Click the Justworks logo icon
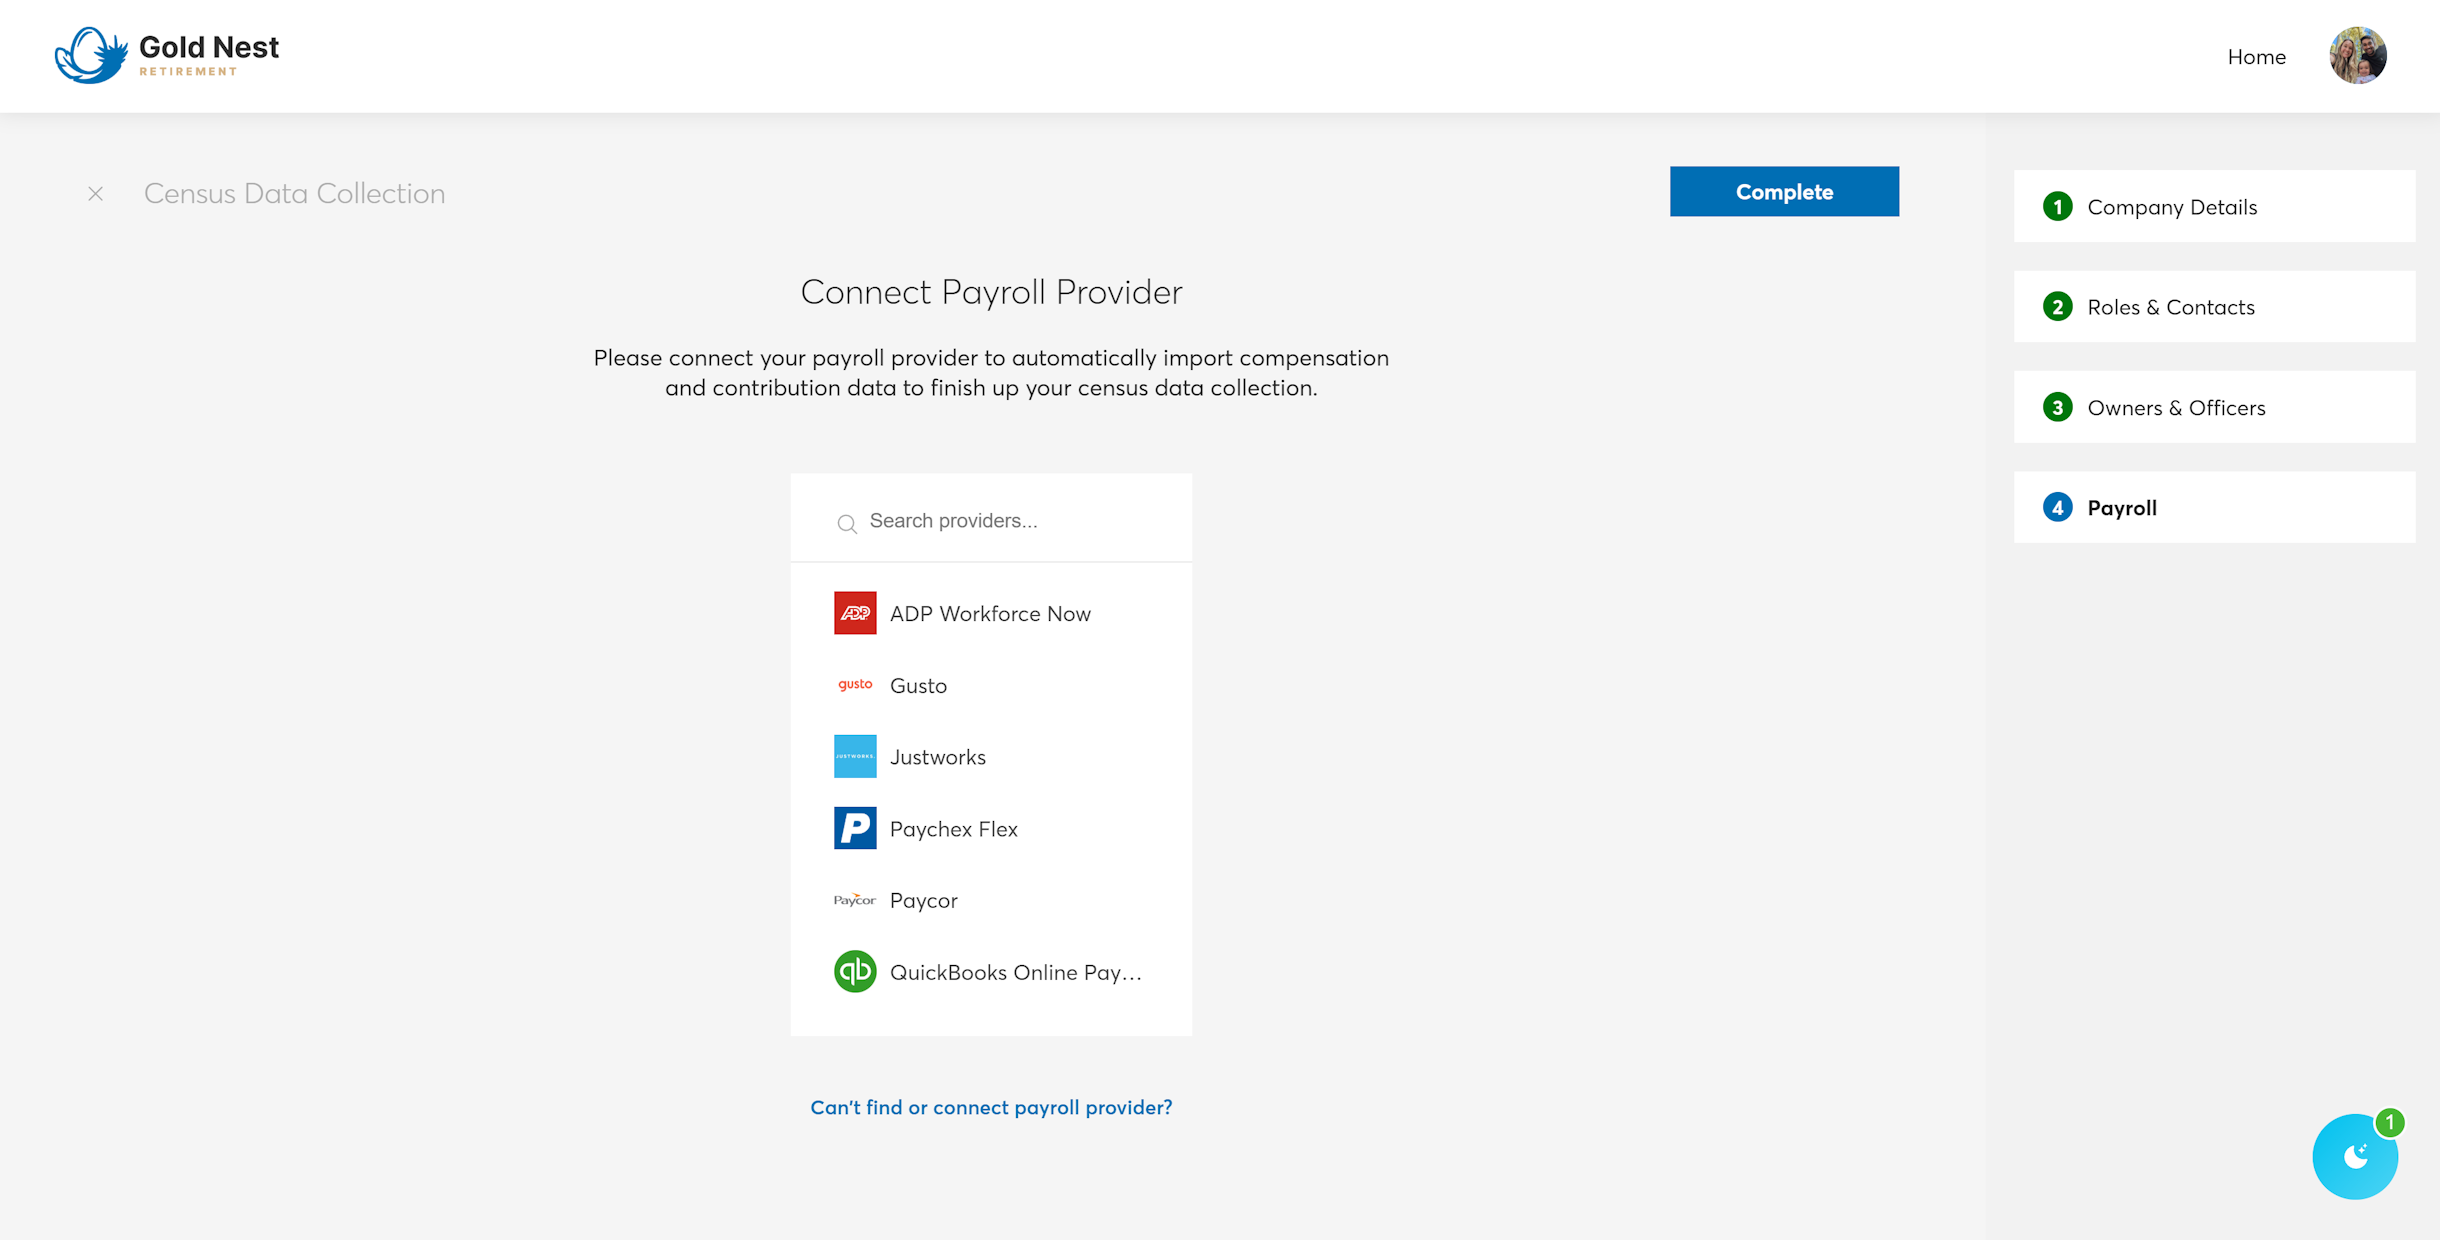 tap(855, 757)
